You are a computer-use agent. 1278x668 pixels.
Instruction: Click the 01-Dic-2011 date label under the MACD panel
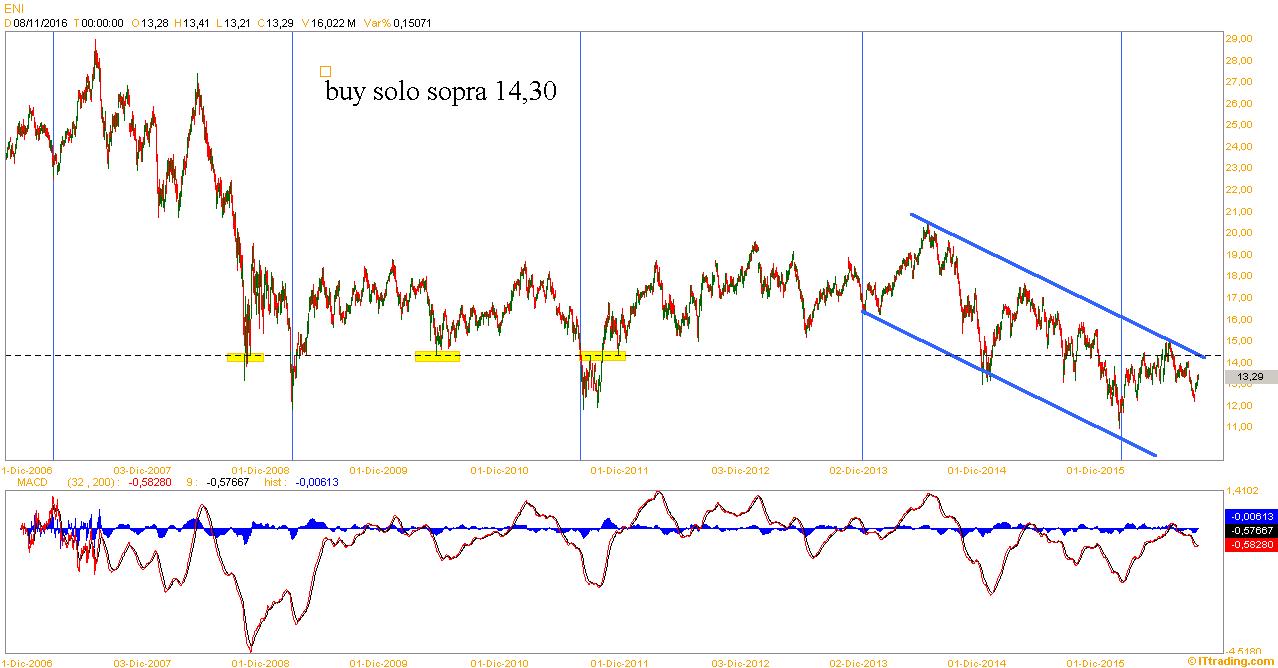tap(619, 662)
